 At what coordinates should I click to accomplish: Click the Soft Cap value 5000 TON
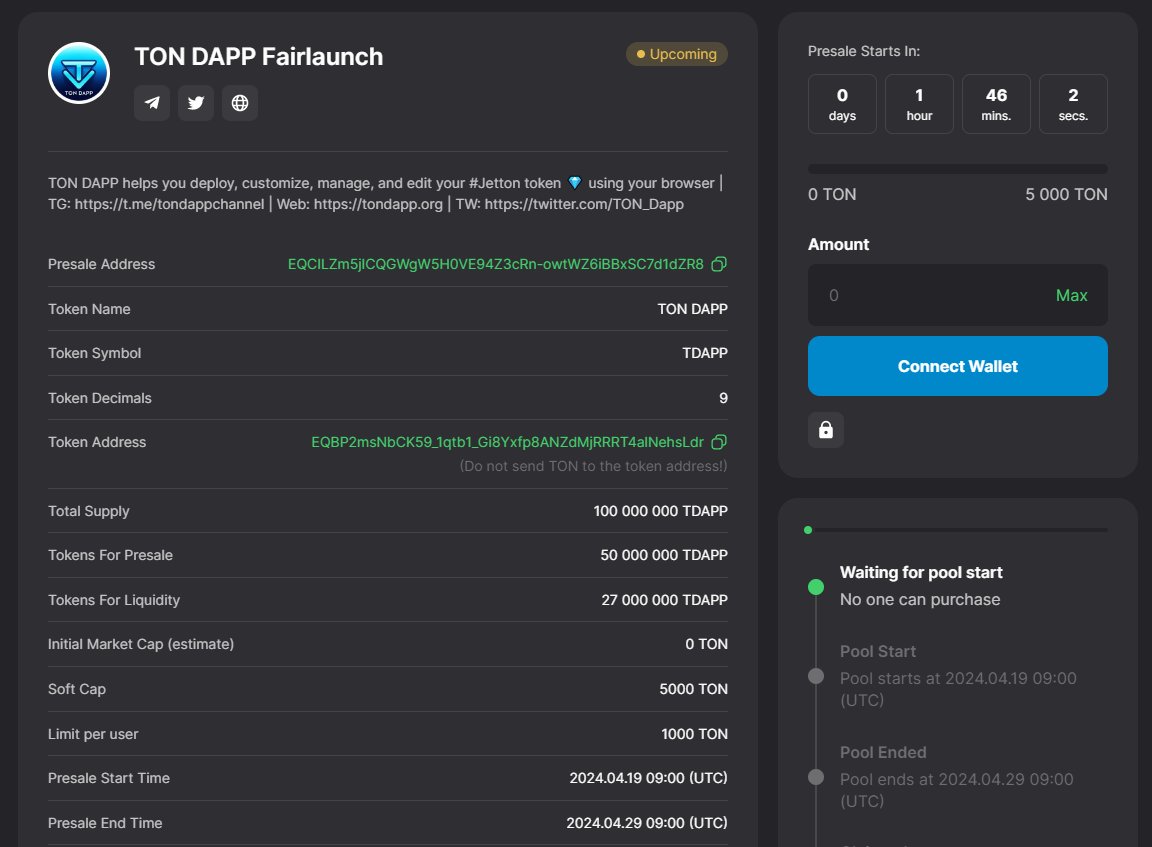694,689
